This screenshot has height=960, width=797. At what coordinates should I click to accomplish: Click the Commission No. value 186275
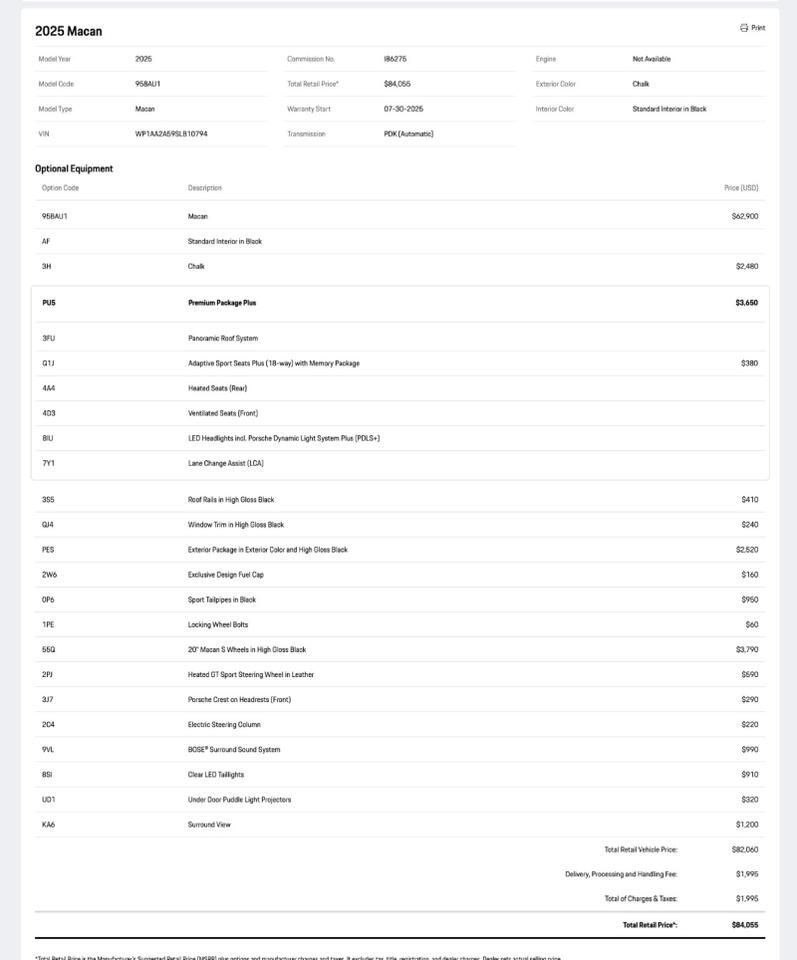click(395, 59)
